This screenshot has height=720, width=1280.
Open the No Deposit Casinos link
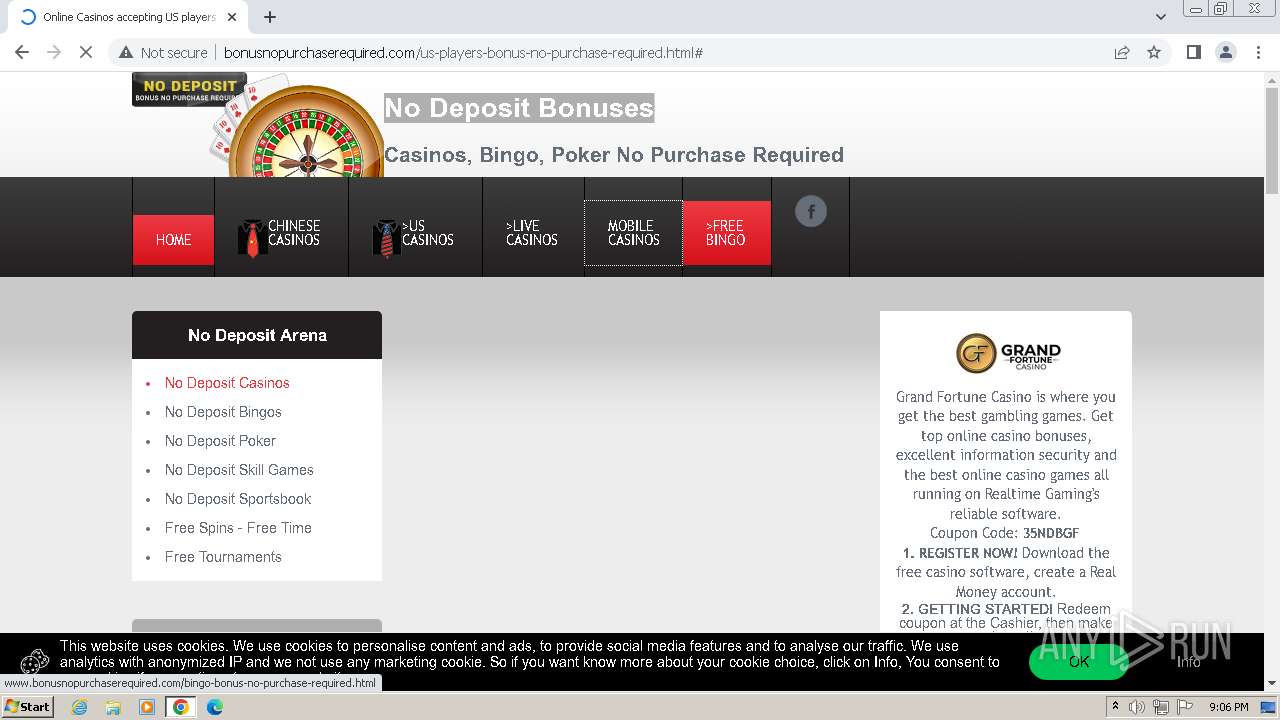click(x=227, y=383)
